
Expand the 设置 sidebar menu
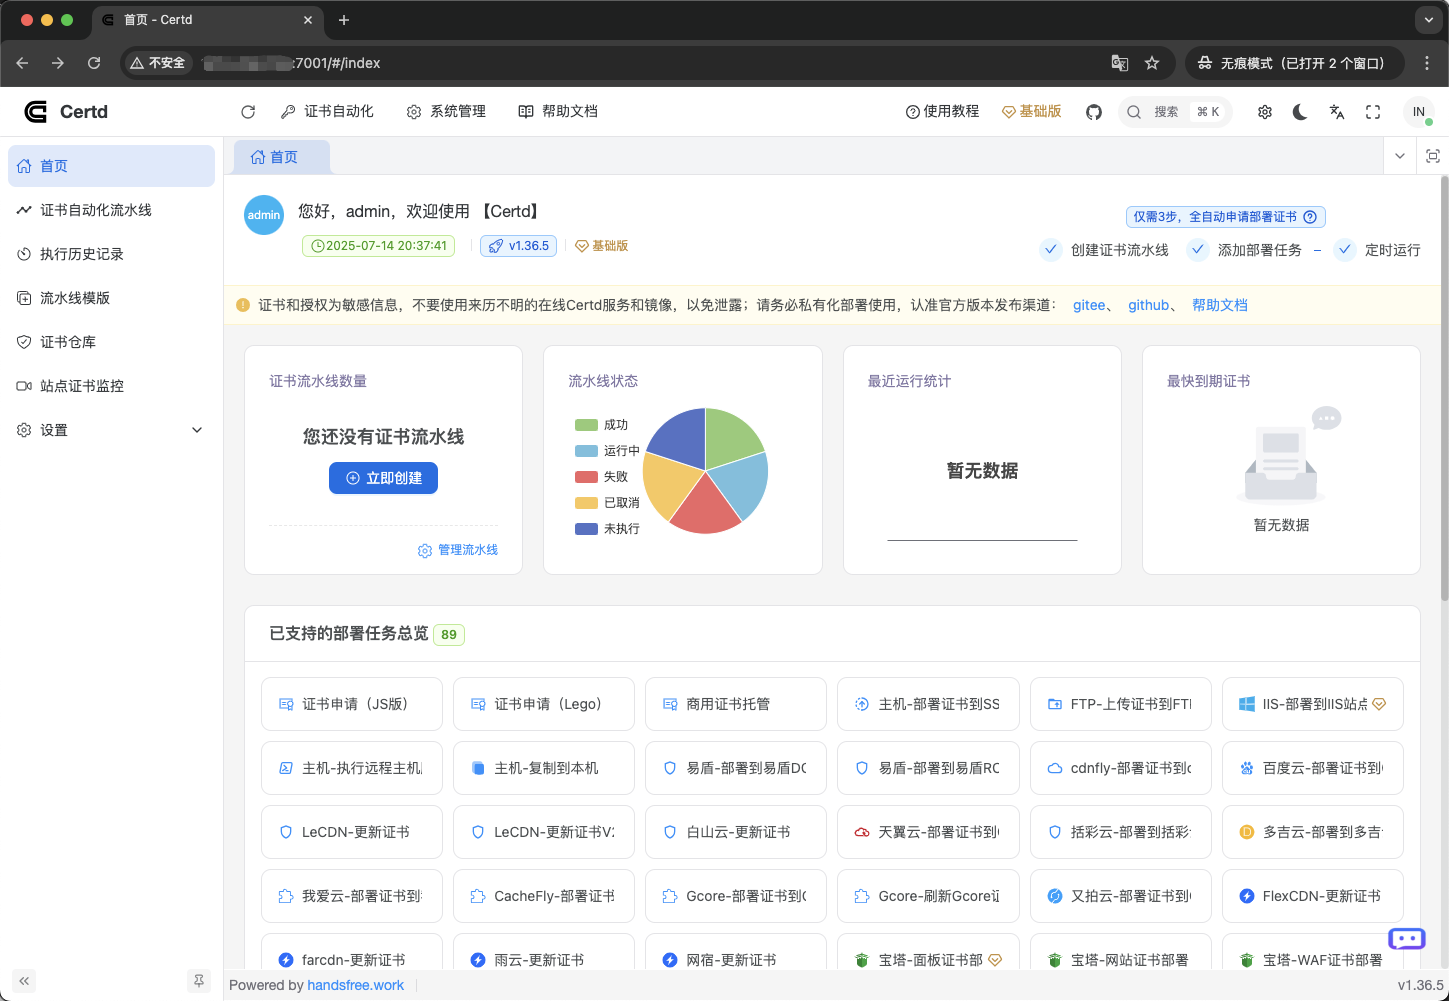pyautogui.click(x=111, y=430)
